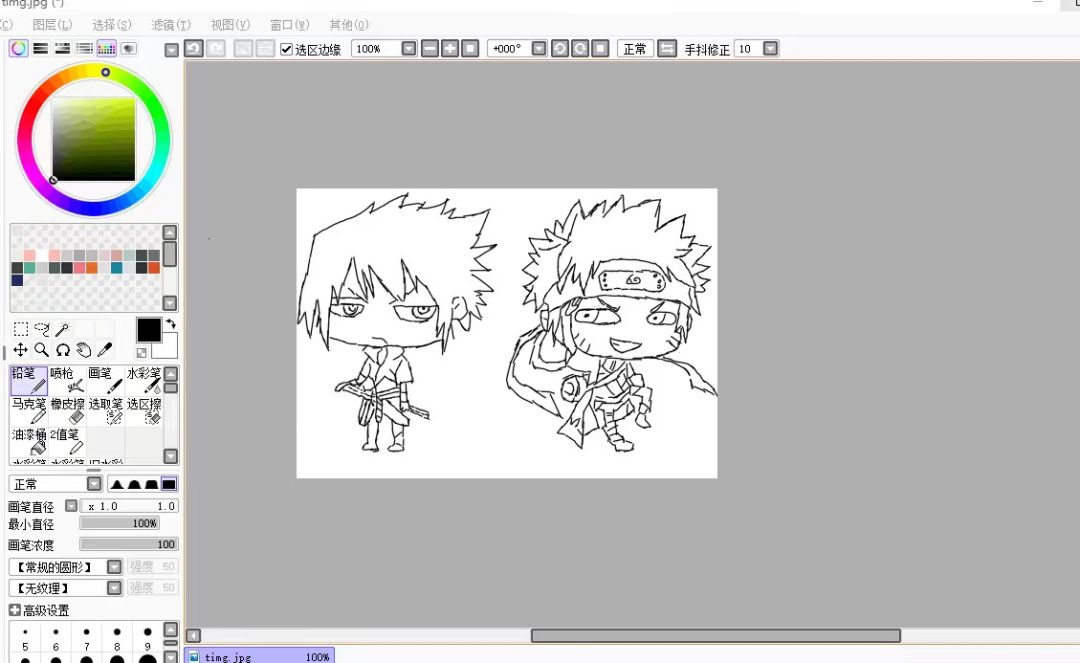Open the 滤镜(T) menu
Image resolution: width=1080 pixels, height=663 pixels.
pos(170,24)
